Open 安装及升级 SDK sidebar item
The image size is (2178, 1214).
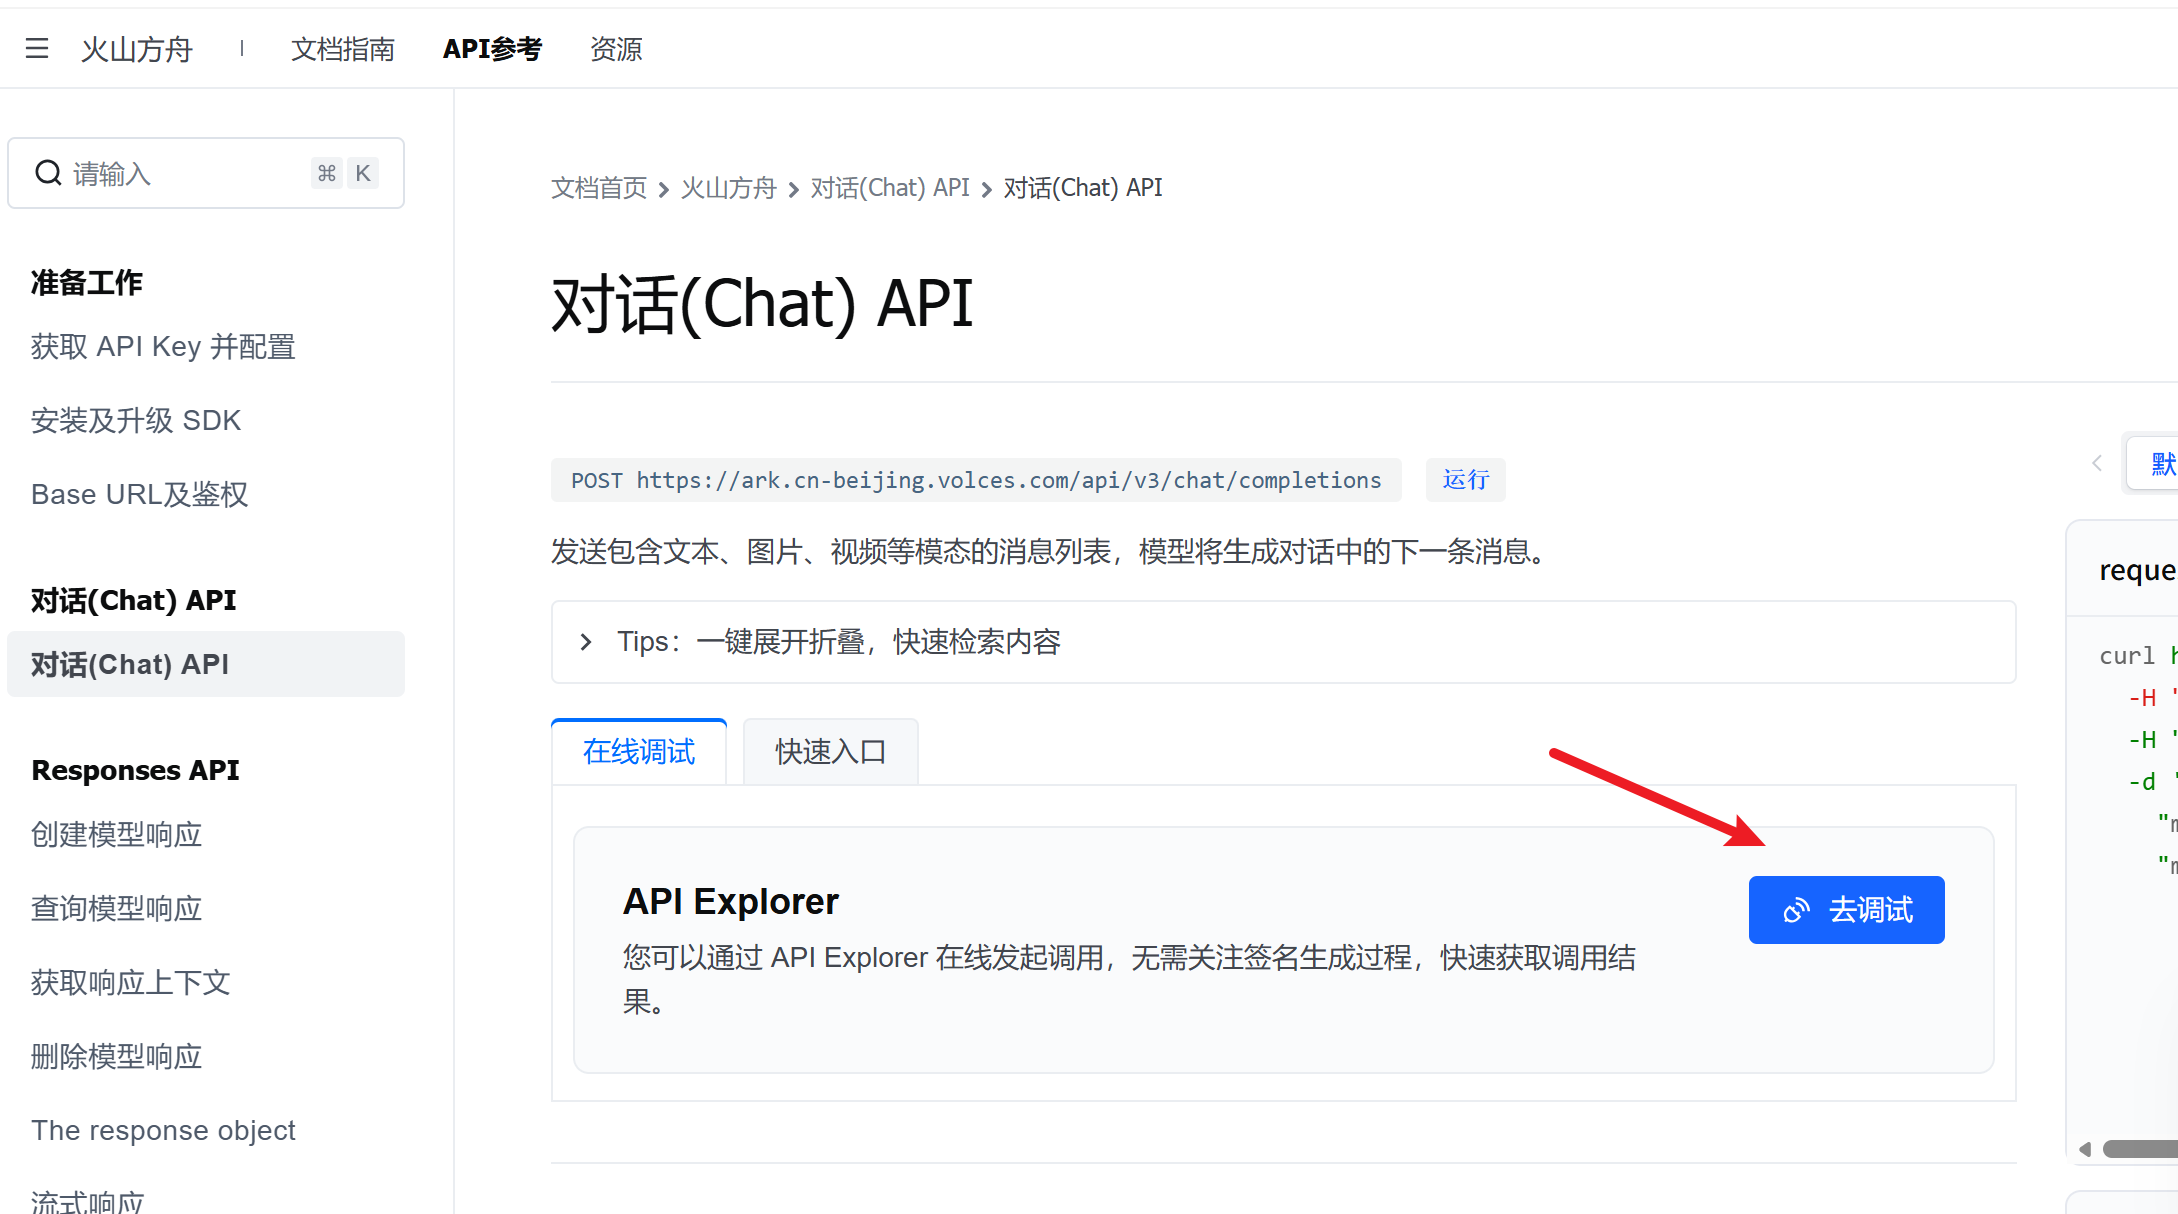click(136, 421)
